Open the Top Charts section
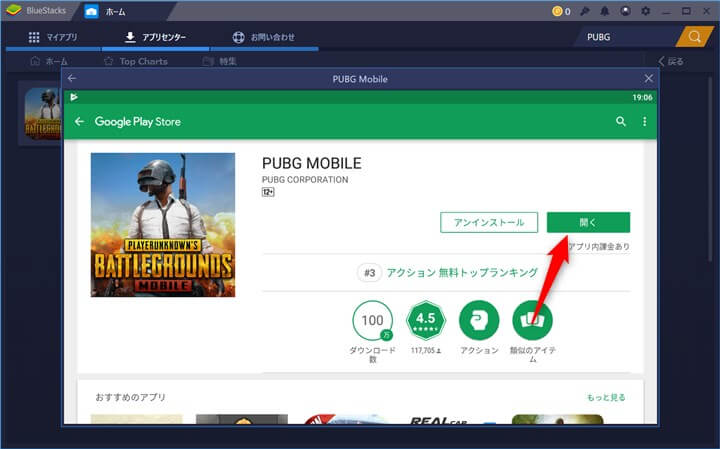Viewport: 720px width, 449px height. click(136, 61)
